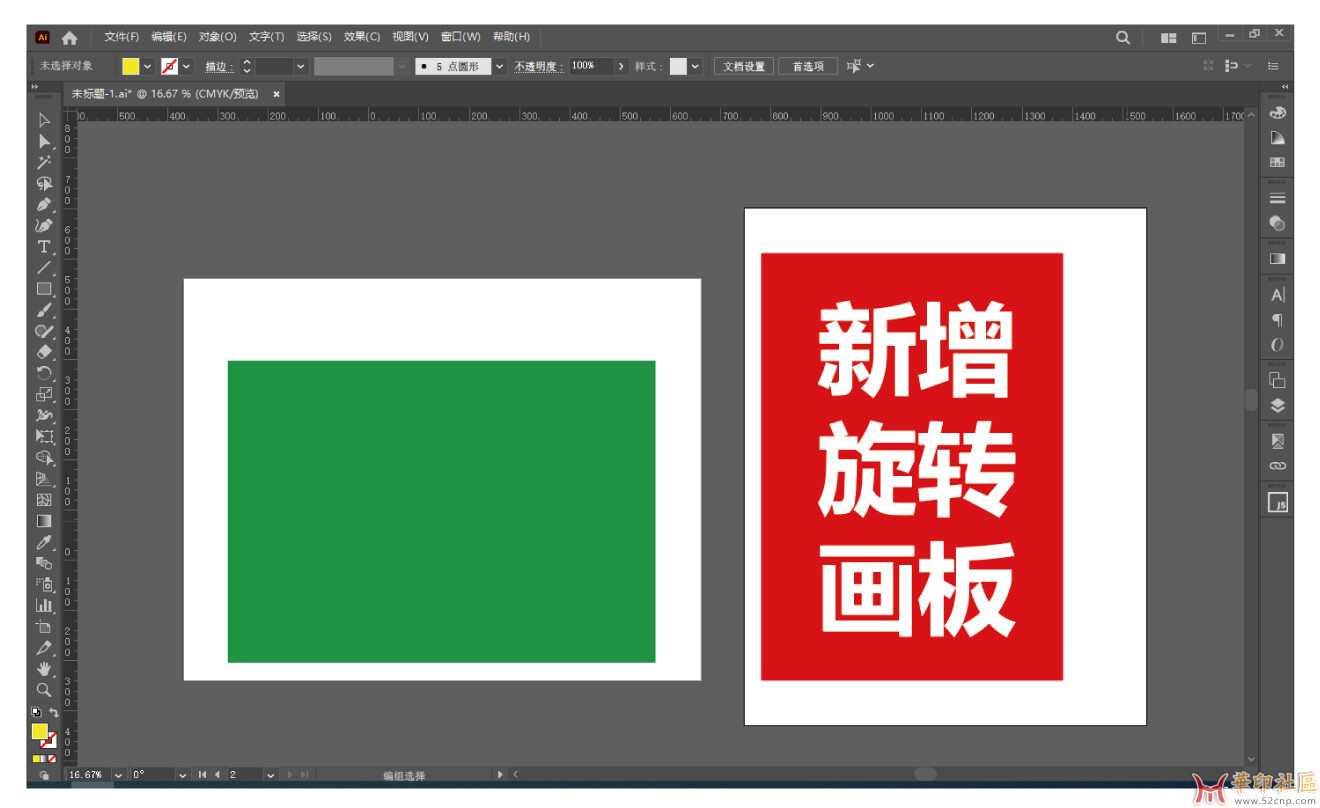The width and height of the screenshot is (1320, 808).
Task: Click the Home icon
Action: coord(69,38)
